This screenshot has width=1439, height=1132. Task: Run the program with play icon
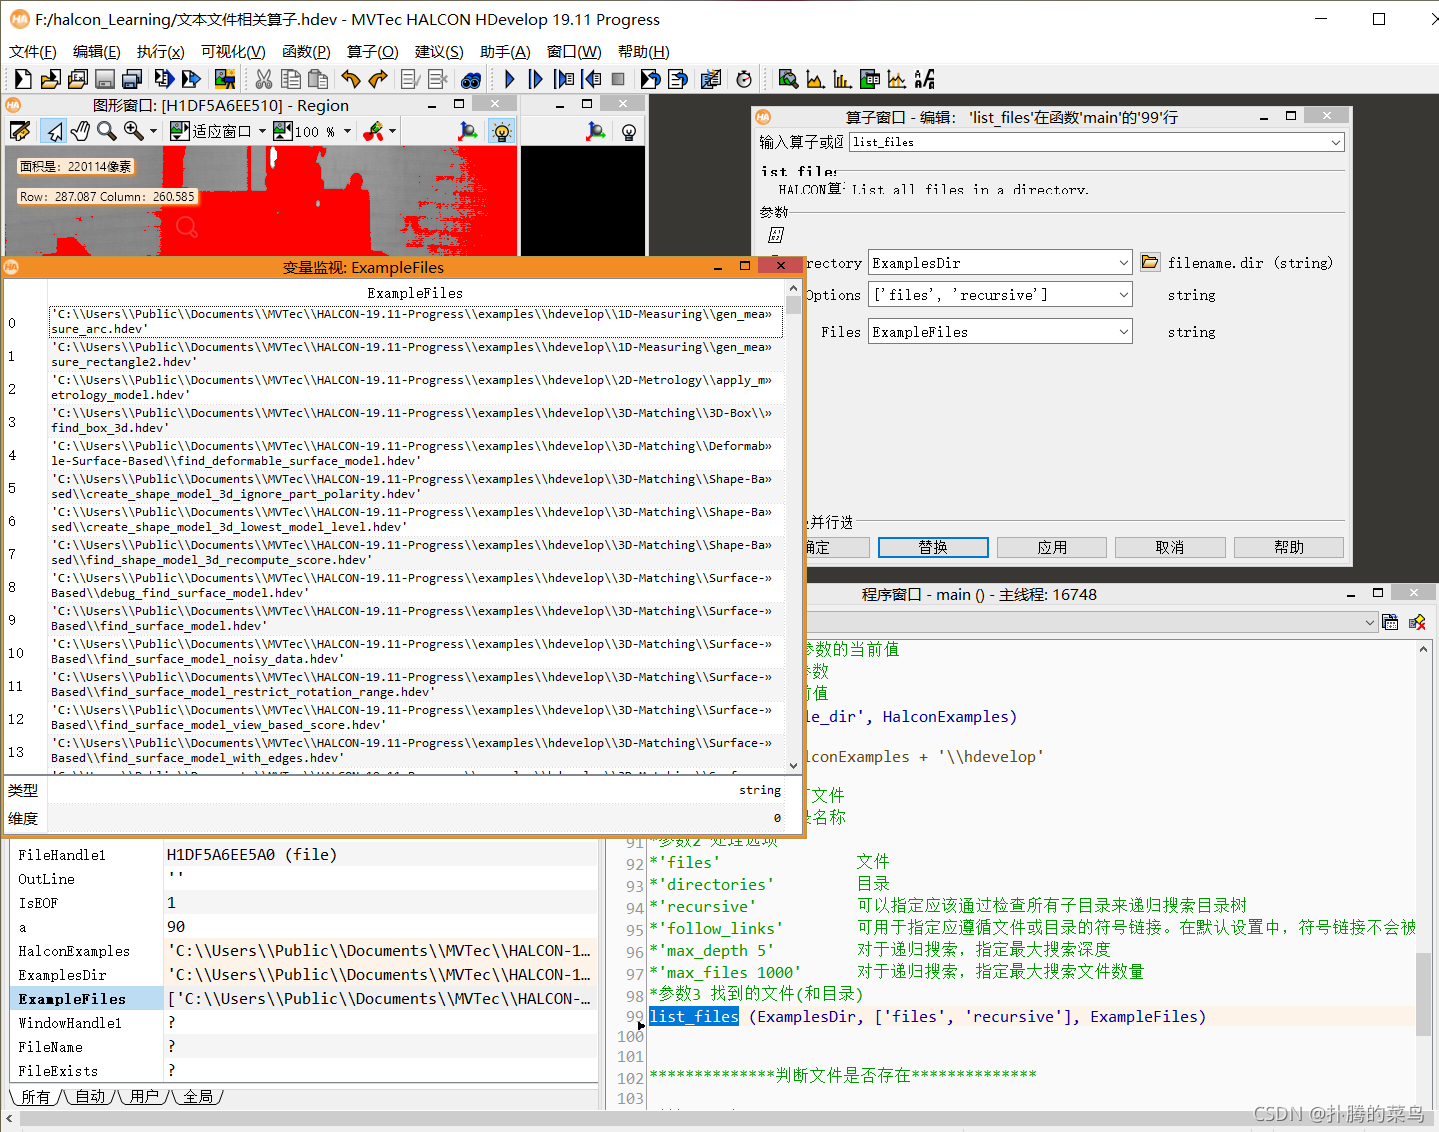pos(510,79)
